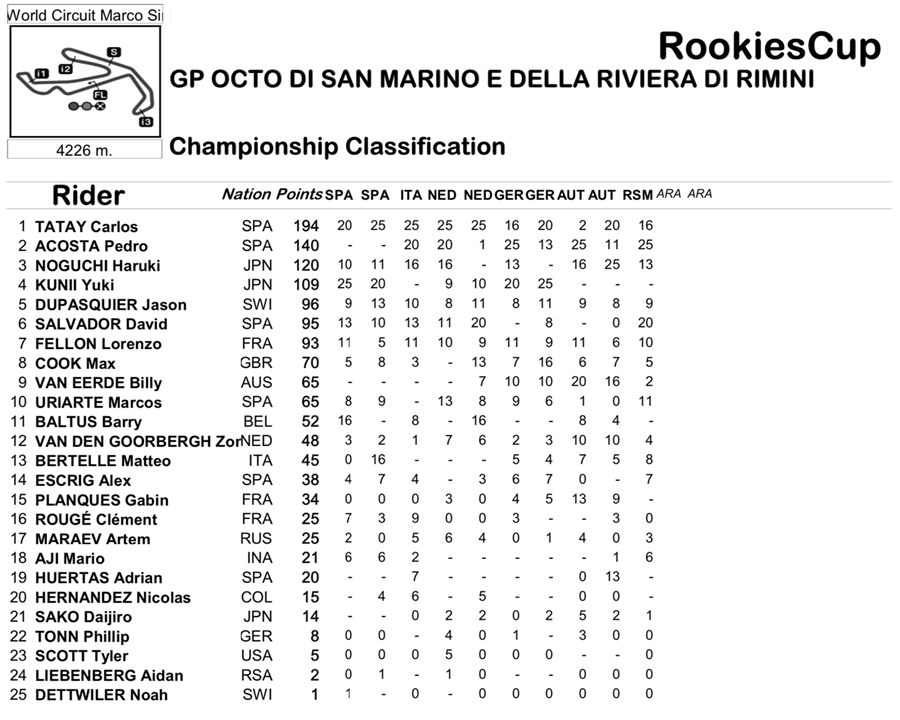Click the RookiesCup title text
The width and height of the screenshot is (900, 720).
[x=769, y=47]
